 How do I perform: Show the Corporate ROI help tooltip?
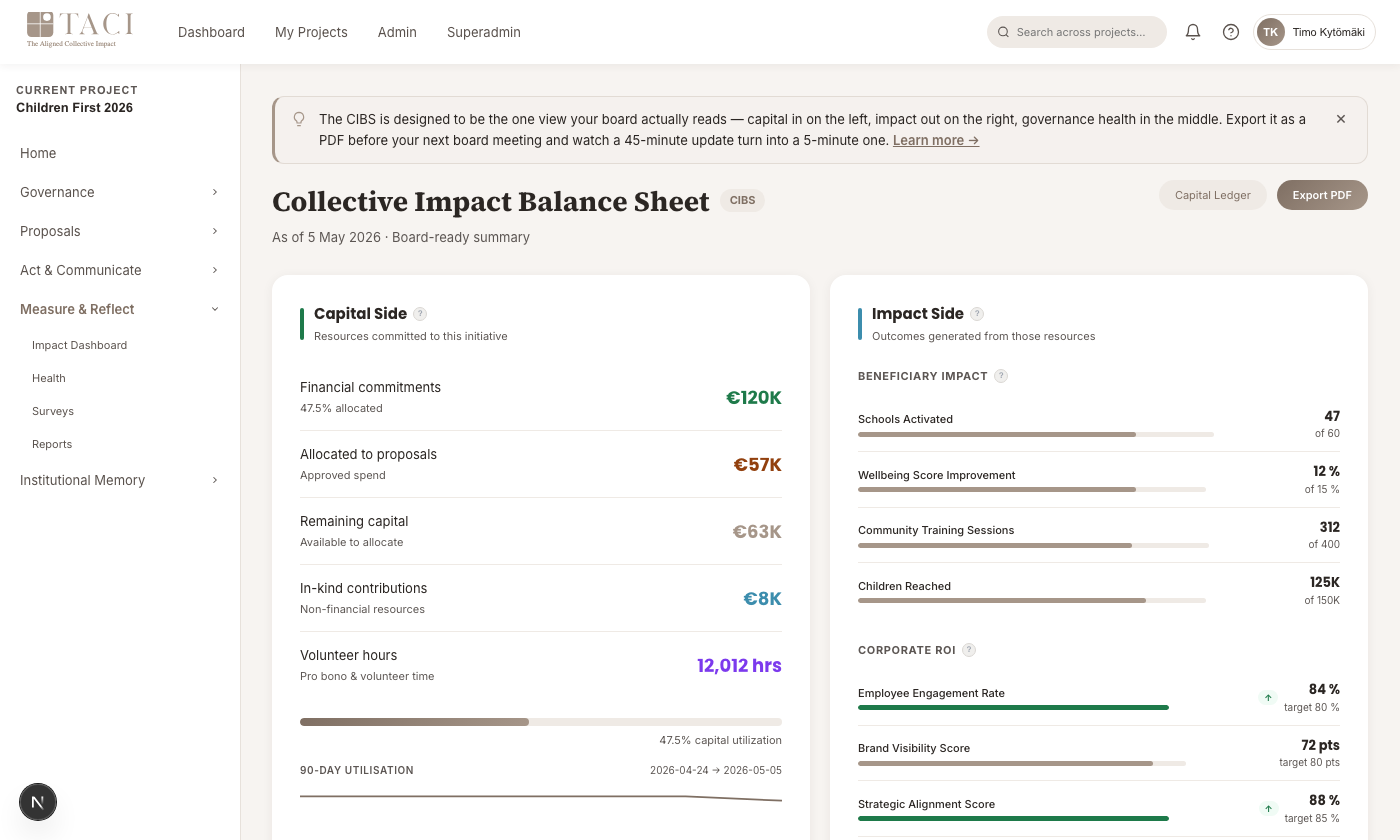[969, 650]
